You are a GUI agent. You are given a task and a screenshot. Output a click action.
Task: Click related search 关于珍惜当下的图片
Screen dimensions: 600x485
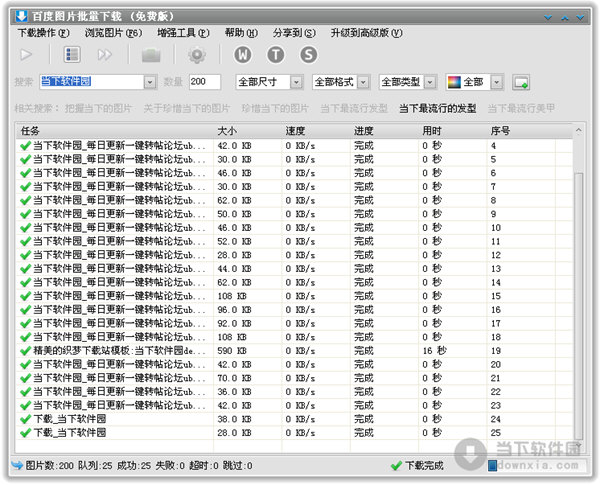[x=187, y=109]
